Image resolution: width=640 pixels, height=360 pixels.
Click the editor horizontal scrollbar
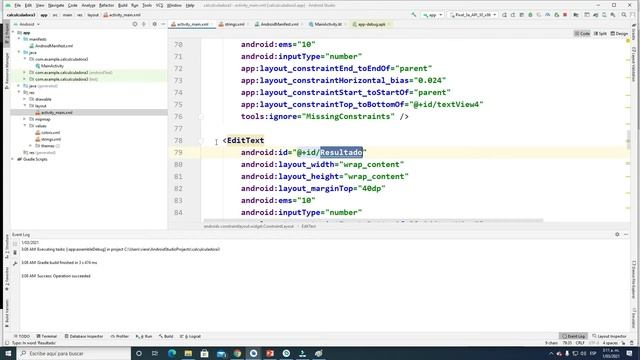click(373, 221)
